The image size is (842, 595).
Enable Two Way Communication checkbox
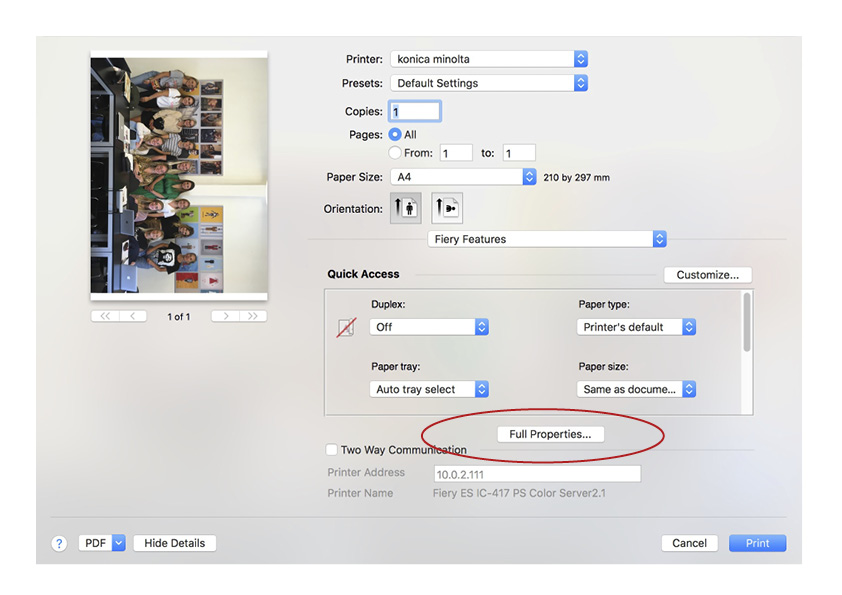click(332, 449)
